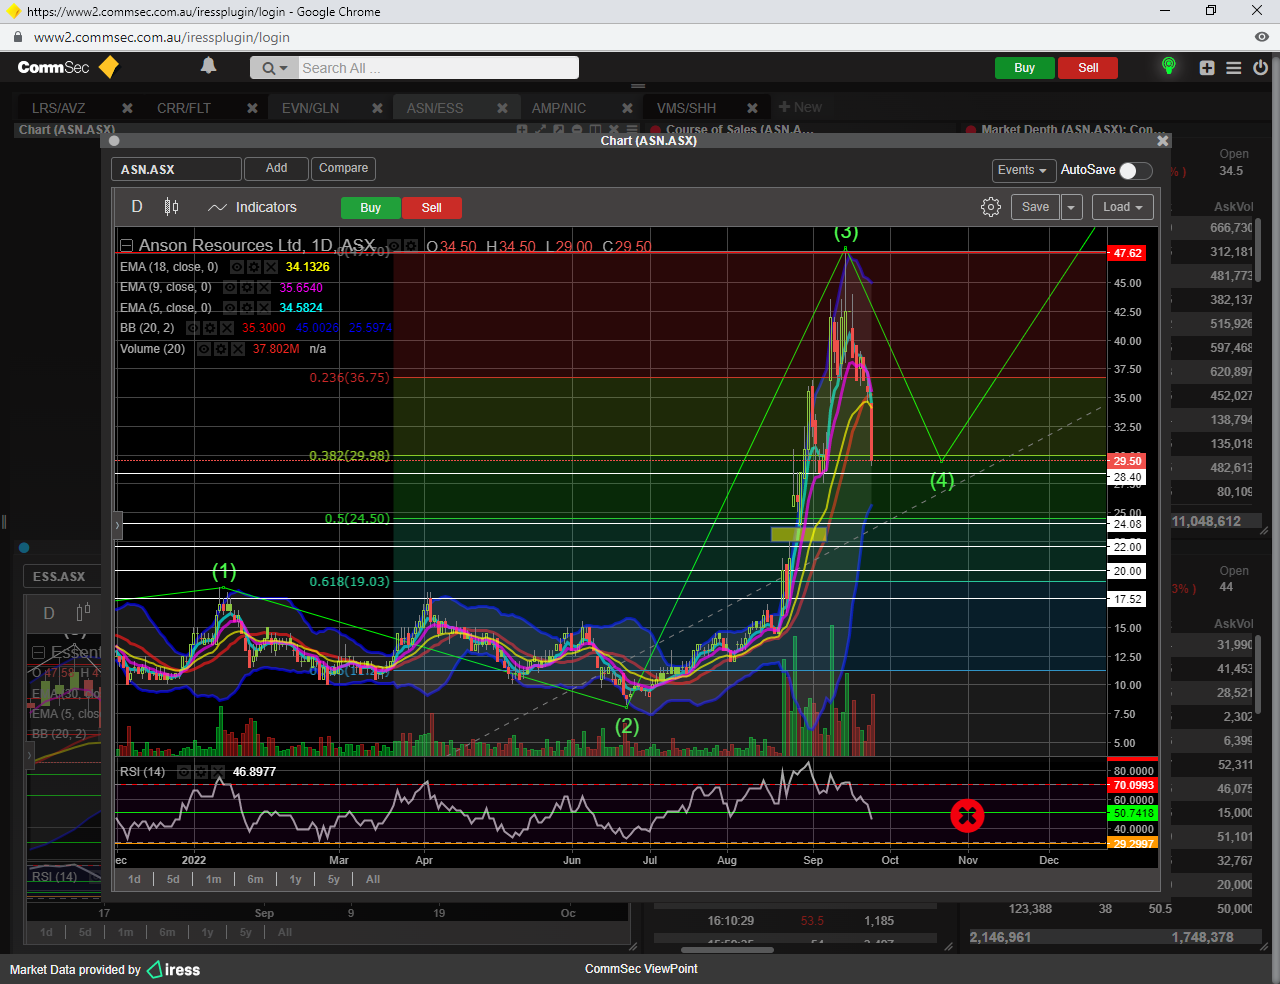Viewport: 1280px width, 984px height.
Task: Hide the EMA (9, close, 0) indicator
Action: pos(231,288)
